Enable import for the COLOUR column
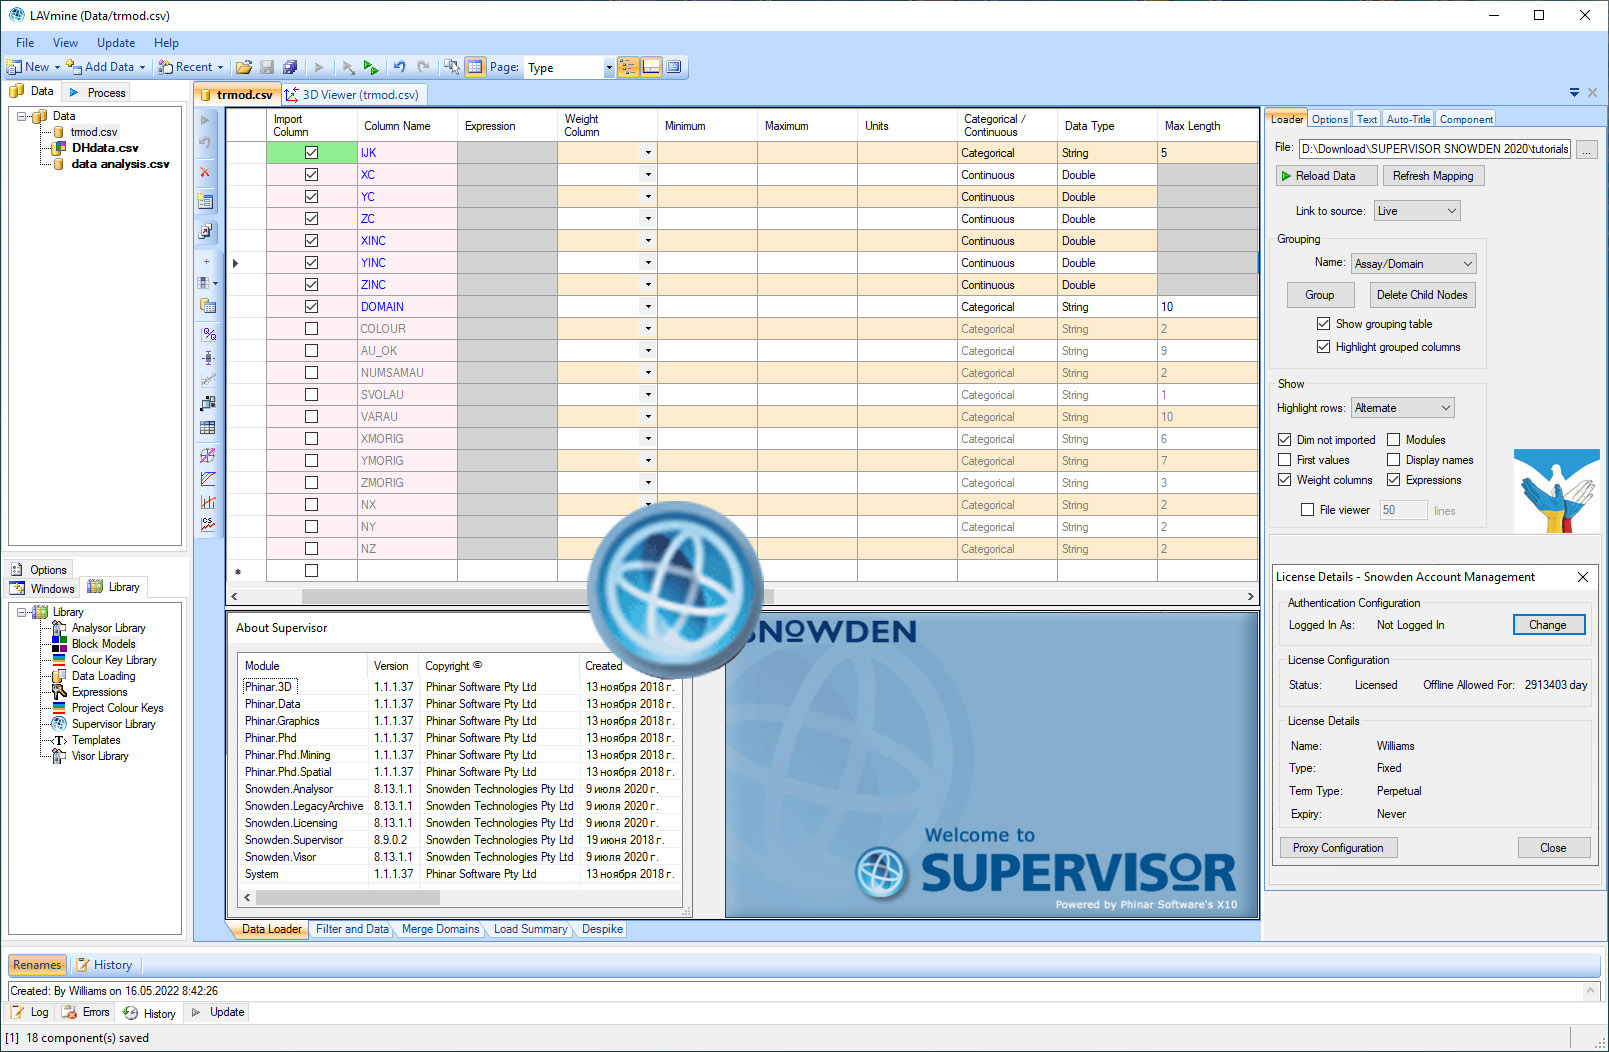The height and width of the screenshot is (1052, 1609). click(311, 329)
